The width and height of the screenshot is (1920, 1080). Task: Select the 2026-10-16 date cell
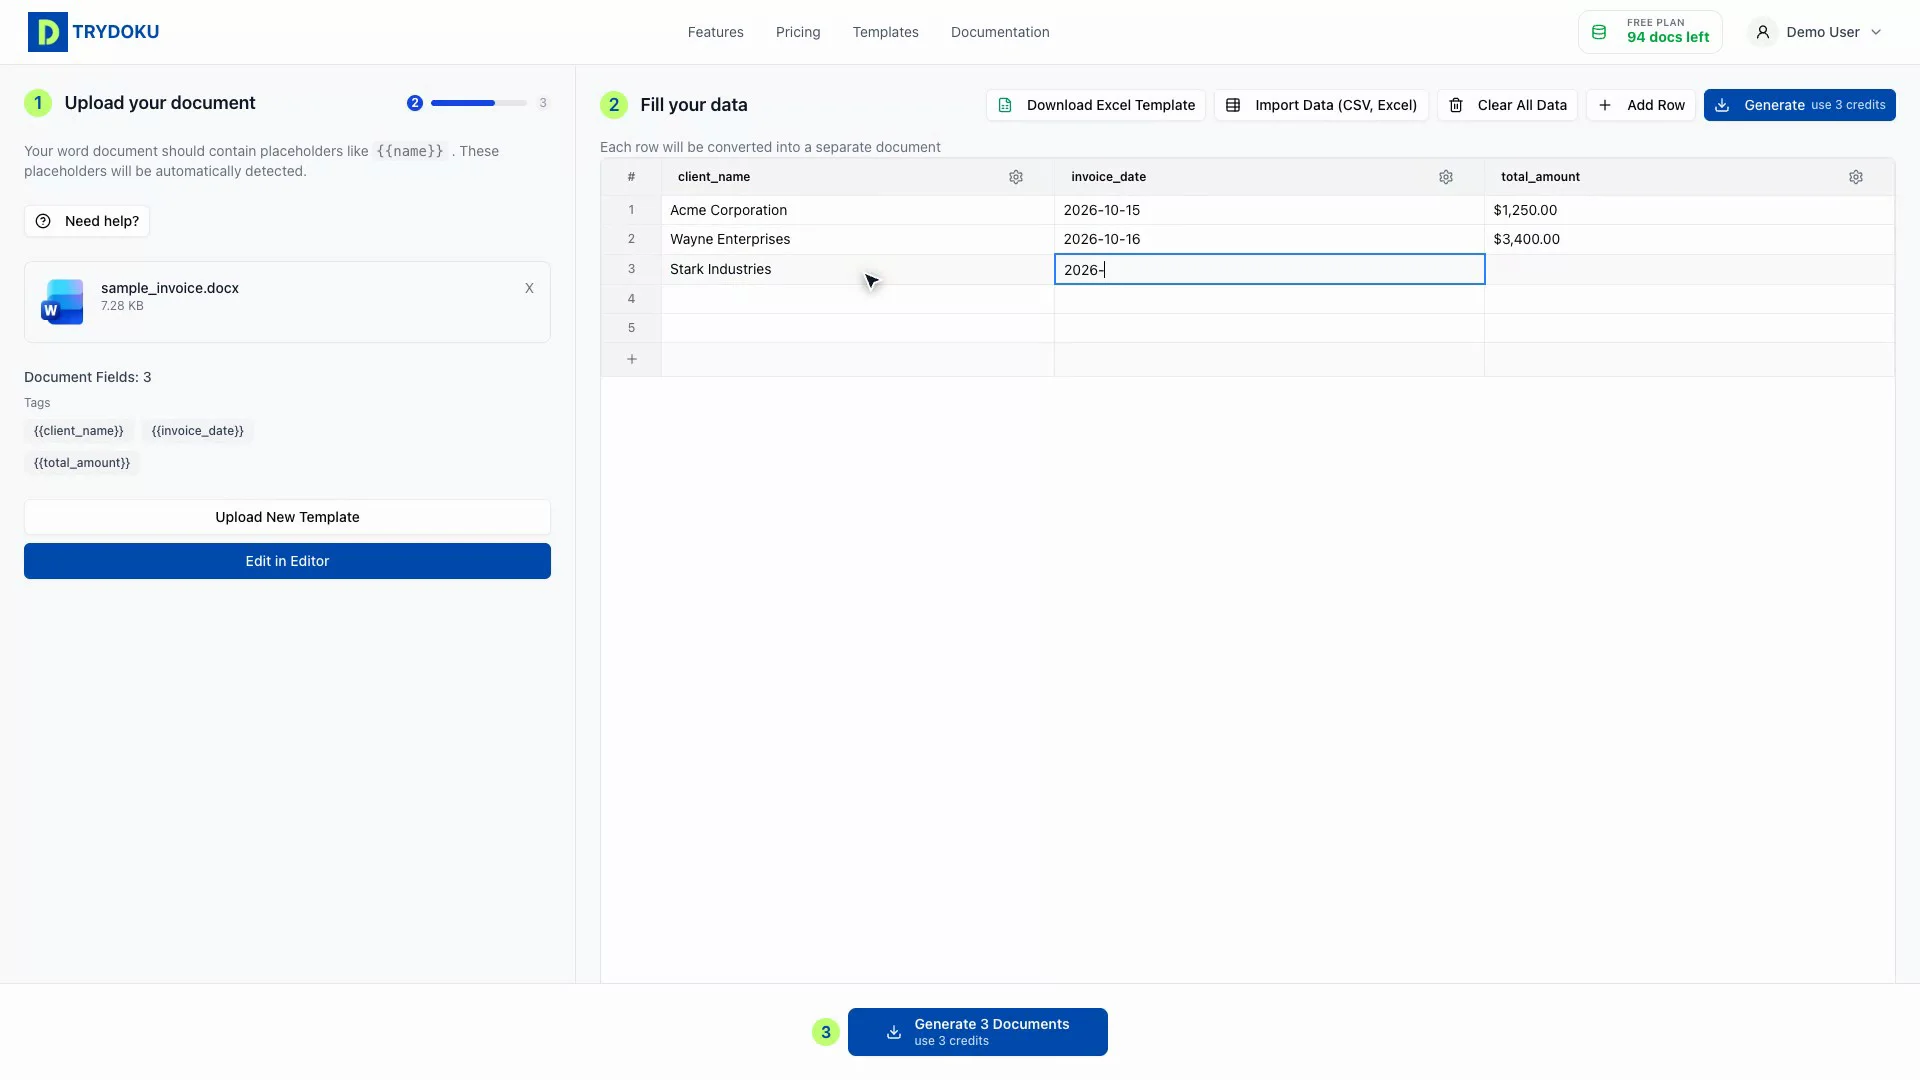1269,239
